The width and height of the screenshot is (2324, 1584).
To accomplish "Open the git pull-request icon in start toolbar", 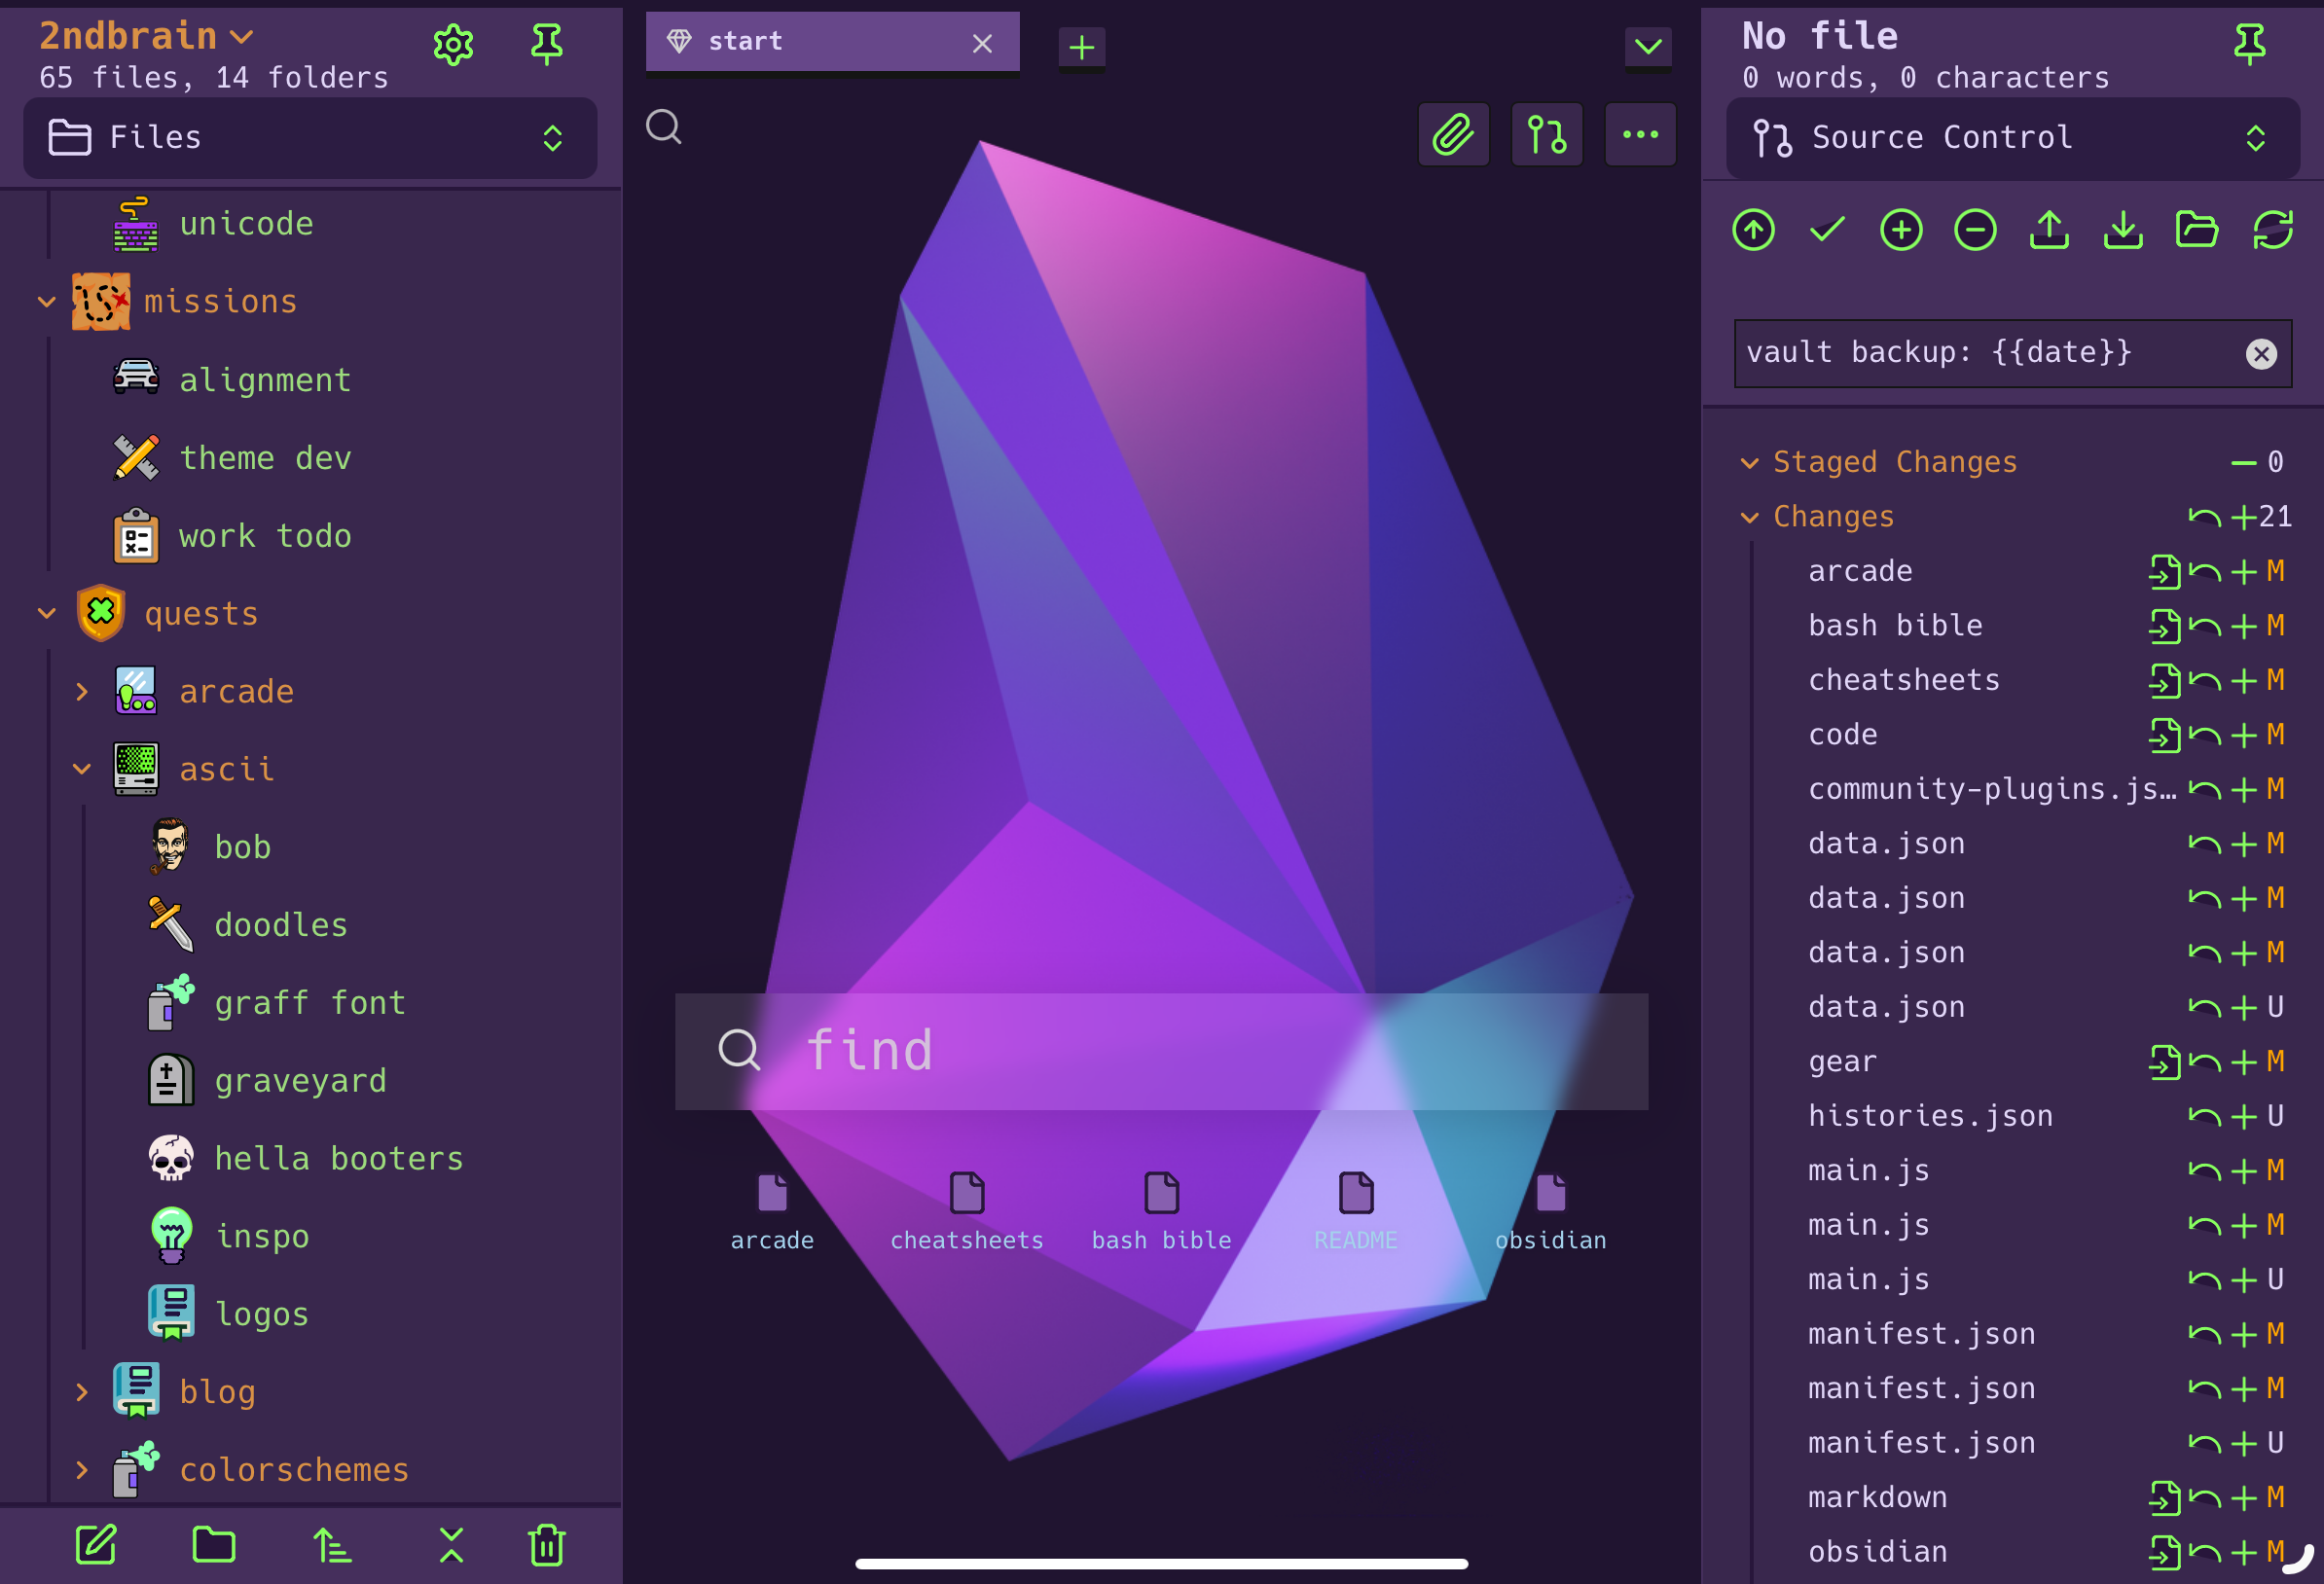I will [x=1546, y=134].
